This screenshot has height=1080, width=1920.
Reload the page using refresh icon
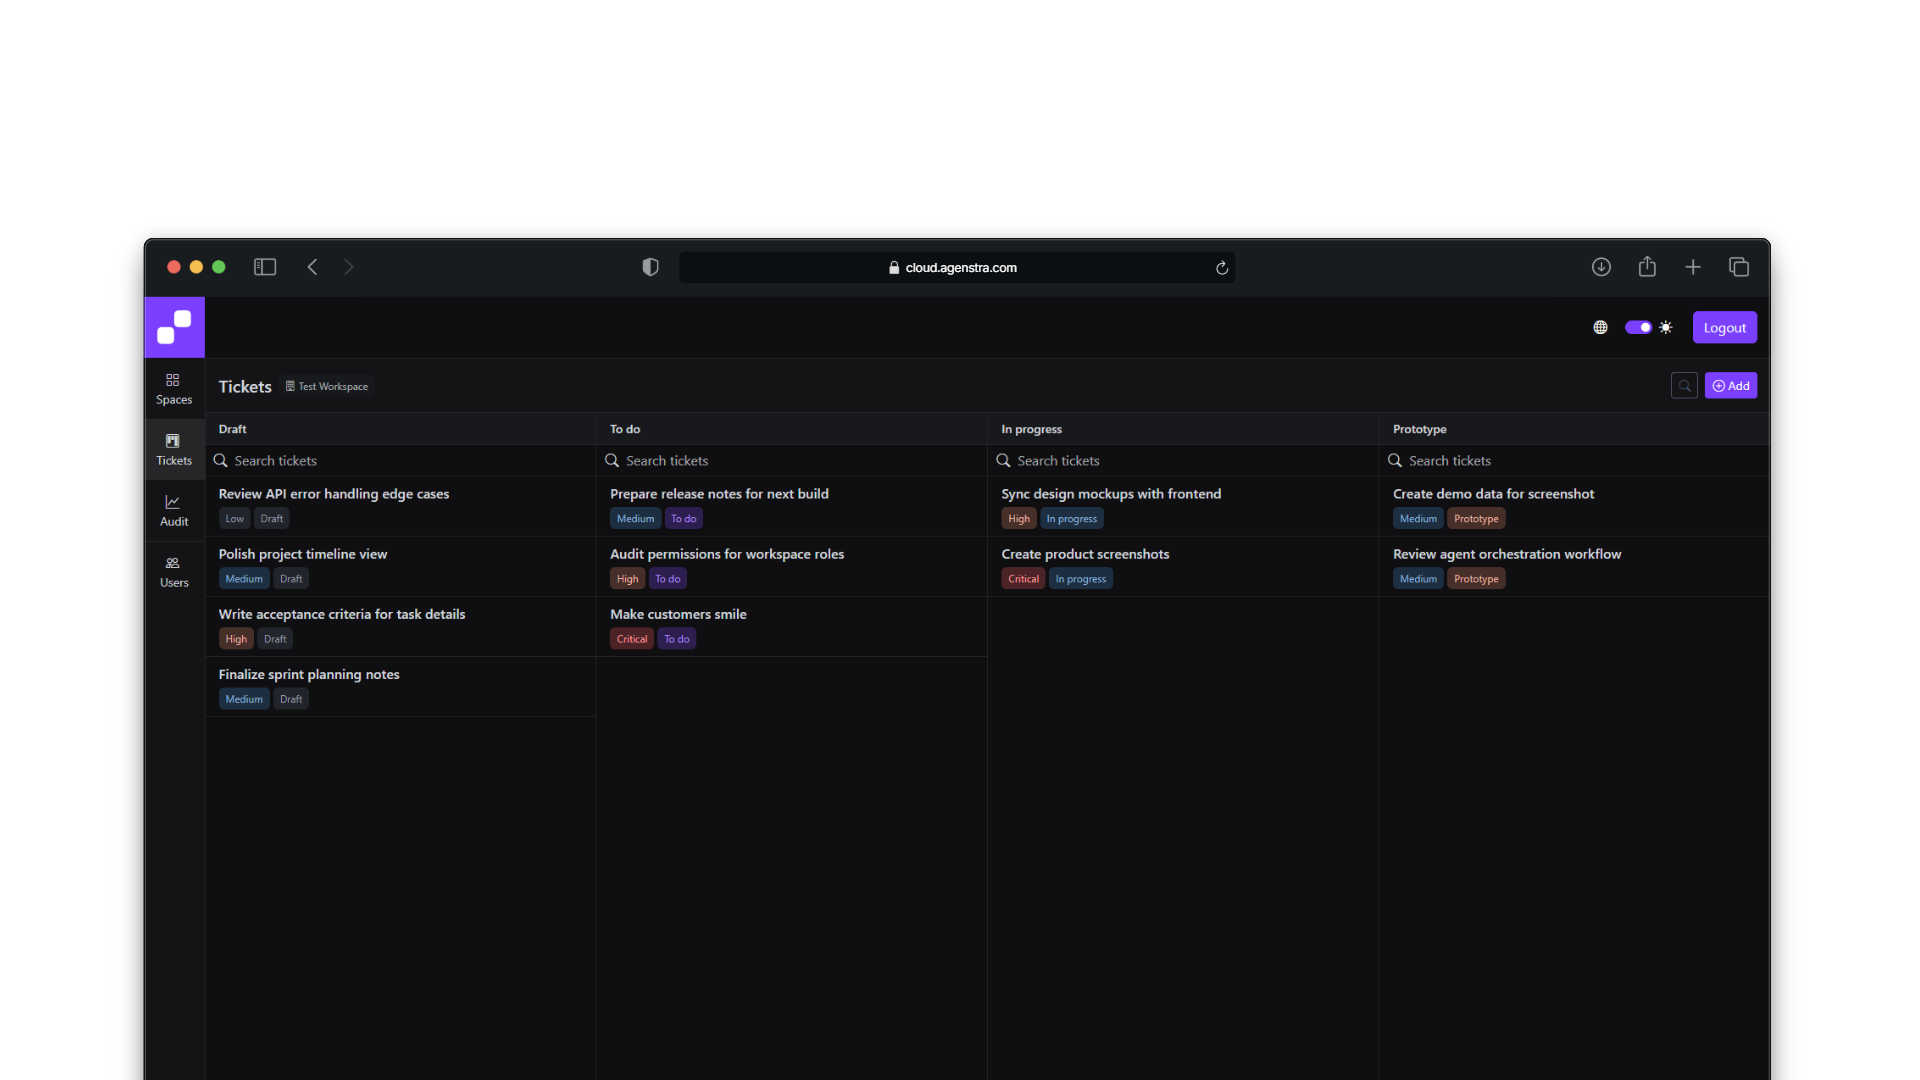[x=1221, y=268]
